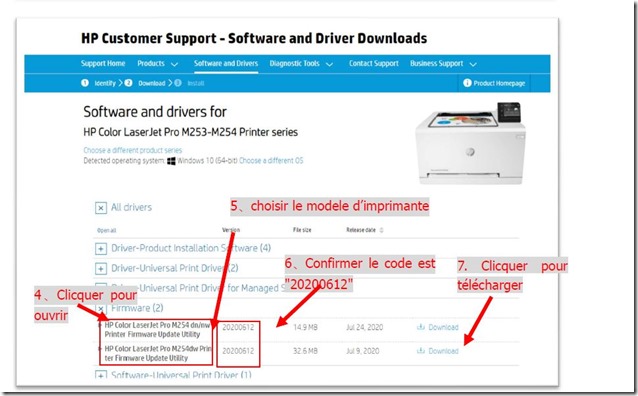Sort by Release date arrows

pos(381,230)
